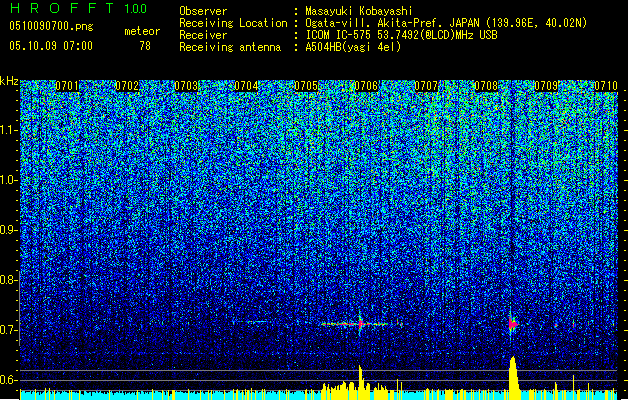Screen dimensions: 629x400
Task: Click observer name Masayuki Kobayashi
Action: click(359, 11)
